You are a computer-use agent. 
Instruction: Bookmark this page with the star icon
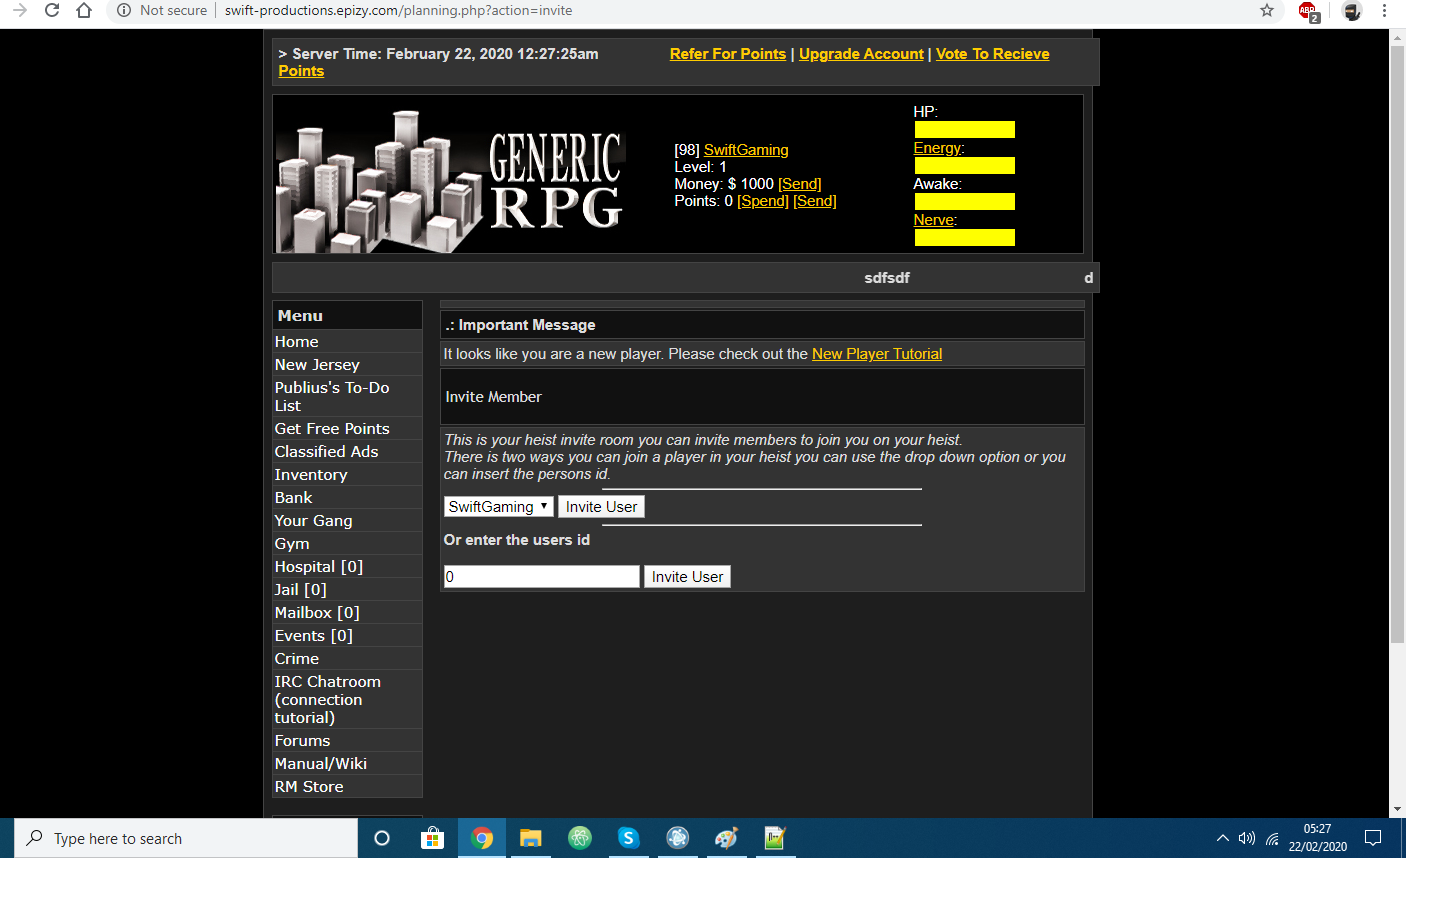(x=1267, y=11)
